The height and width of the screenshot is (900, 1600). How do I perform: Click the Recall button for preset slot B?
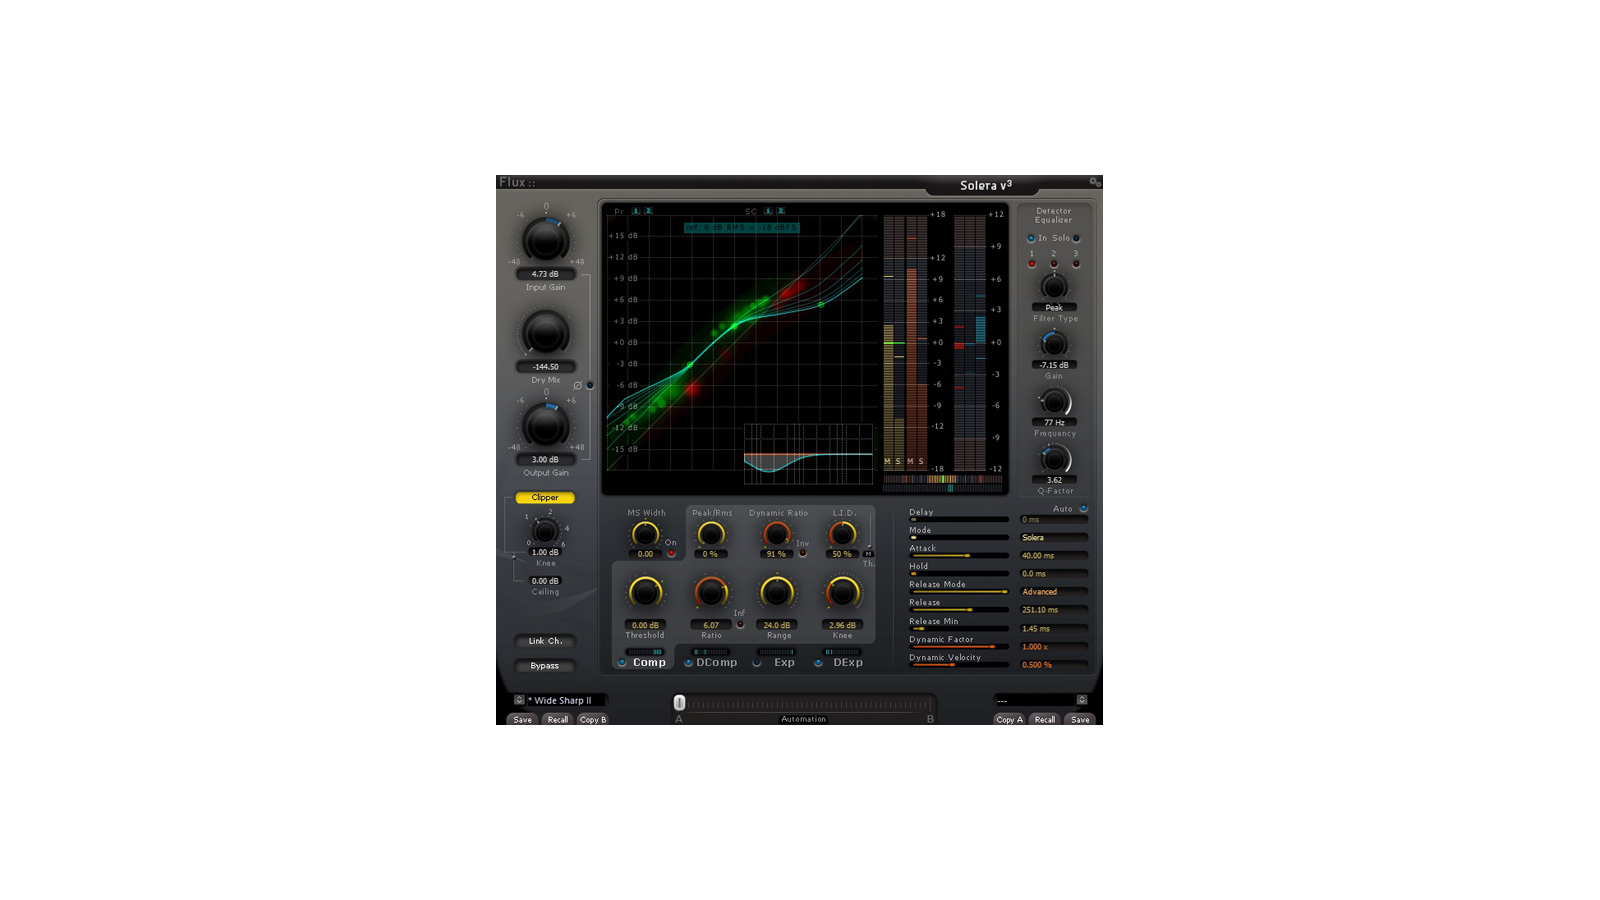[1045, 719]
